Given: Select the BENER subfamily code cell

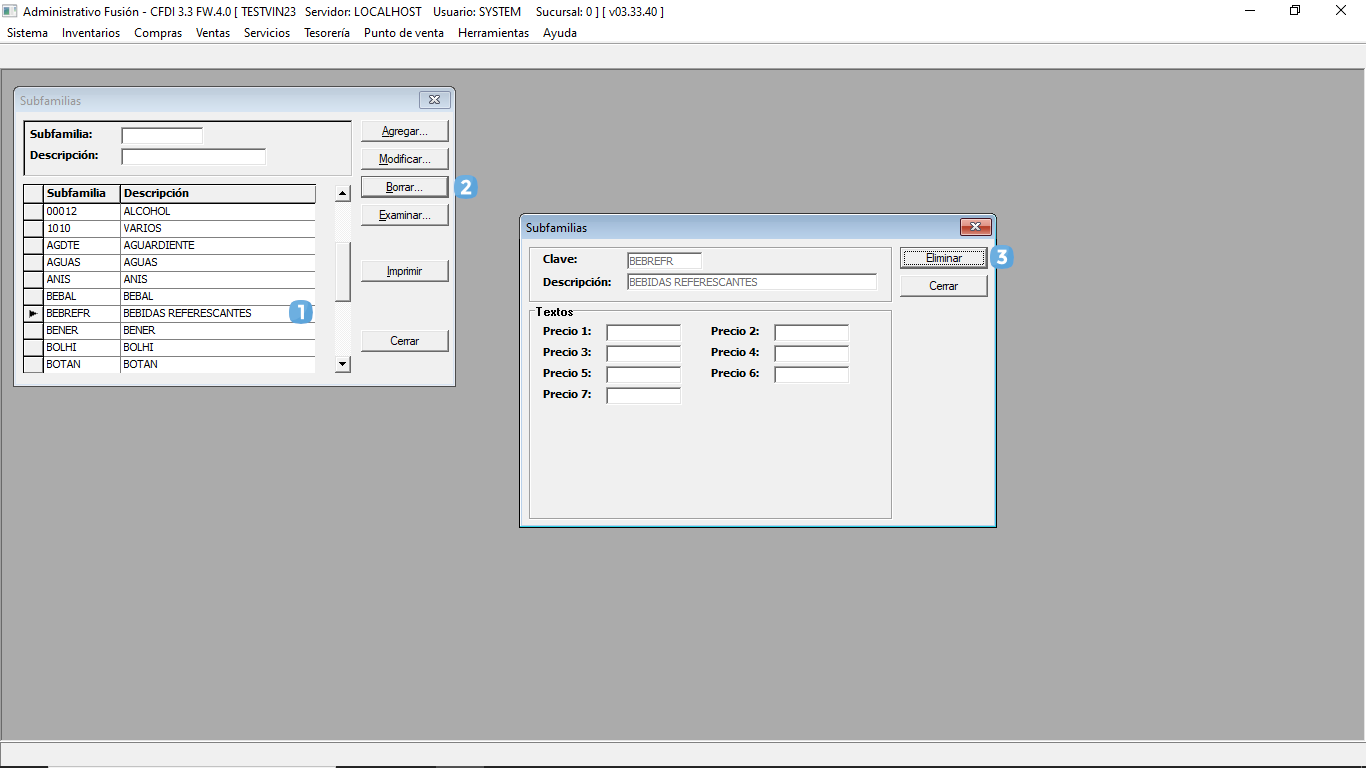Looking at the screenshot, I should (x=82, y=331).
